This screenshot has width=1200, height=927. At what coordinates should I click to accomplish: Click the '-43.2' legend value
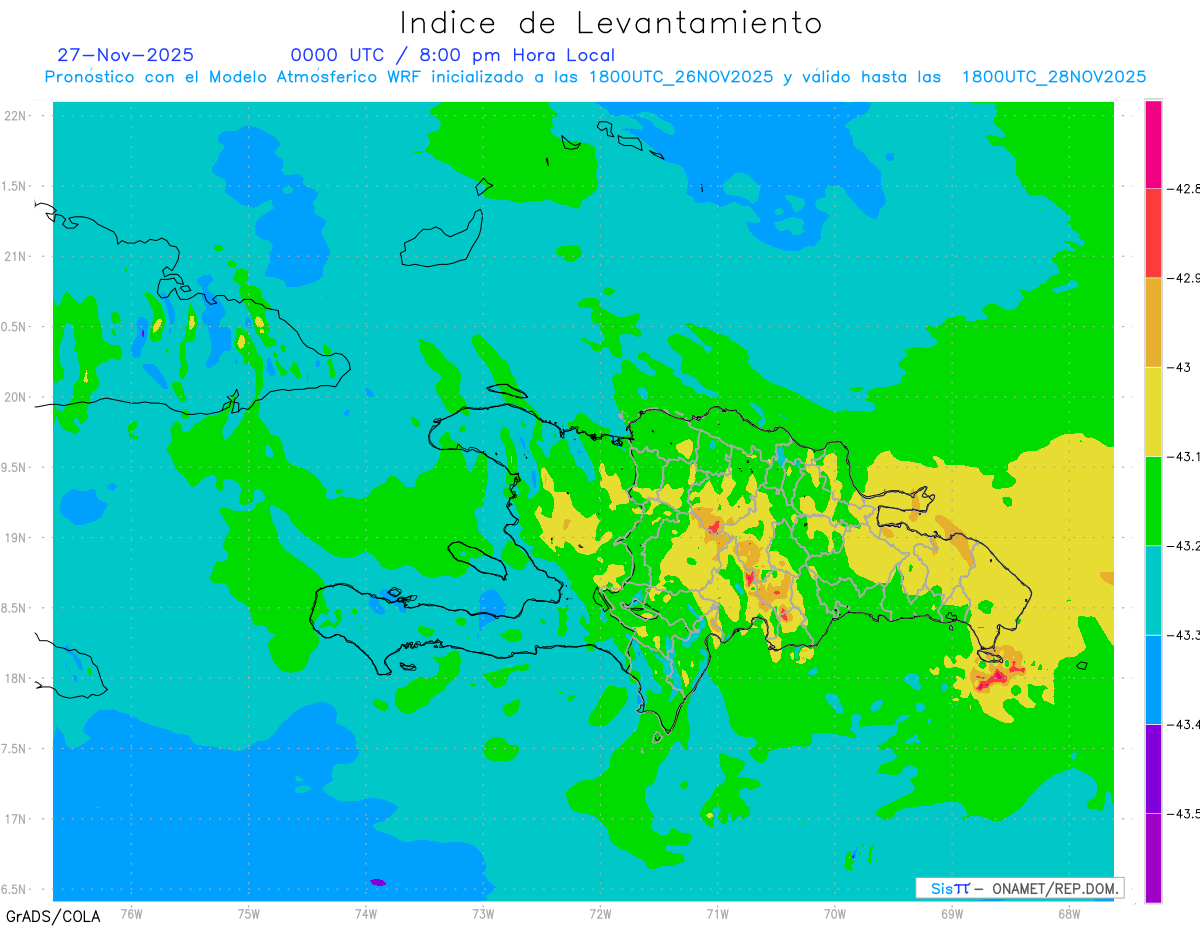(1182, 545)
